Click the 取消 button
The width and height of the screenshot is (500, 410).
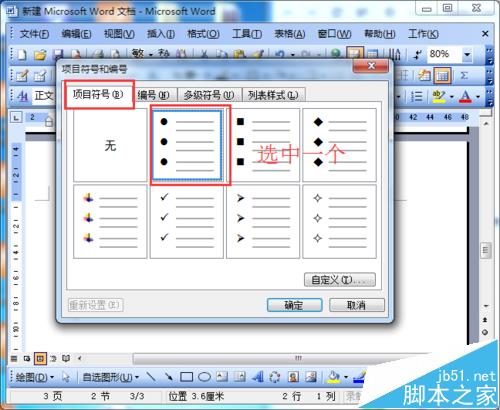pos(357,305)
